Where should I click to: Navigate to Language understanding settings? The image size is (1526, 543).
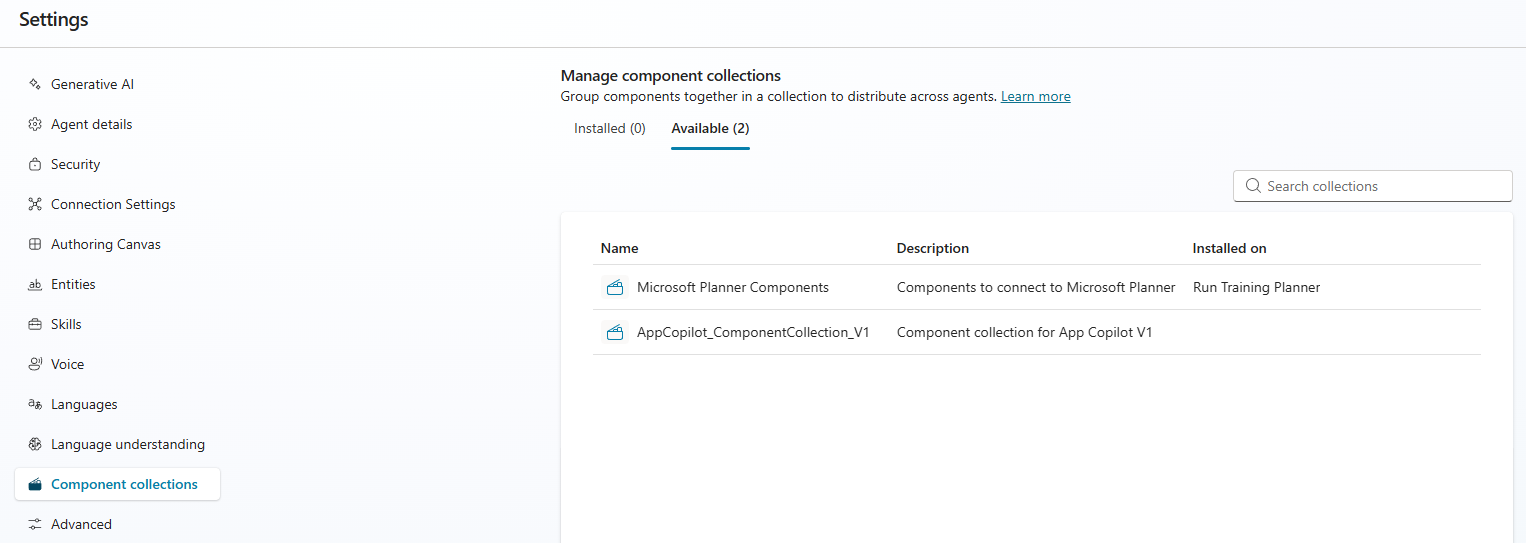[x=127, y=445]
